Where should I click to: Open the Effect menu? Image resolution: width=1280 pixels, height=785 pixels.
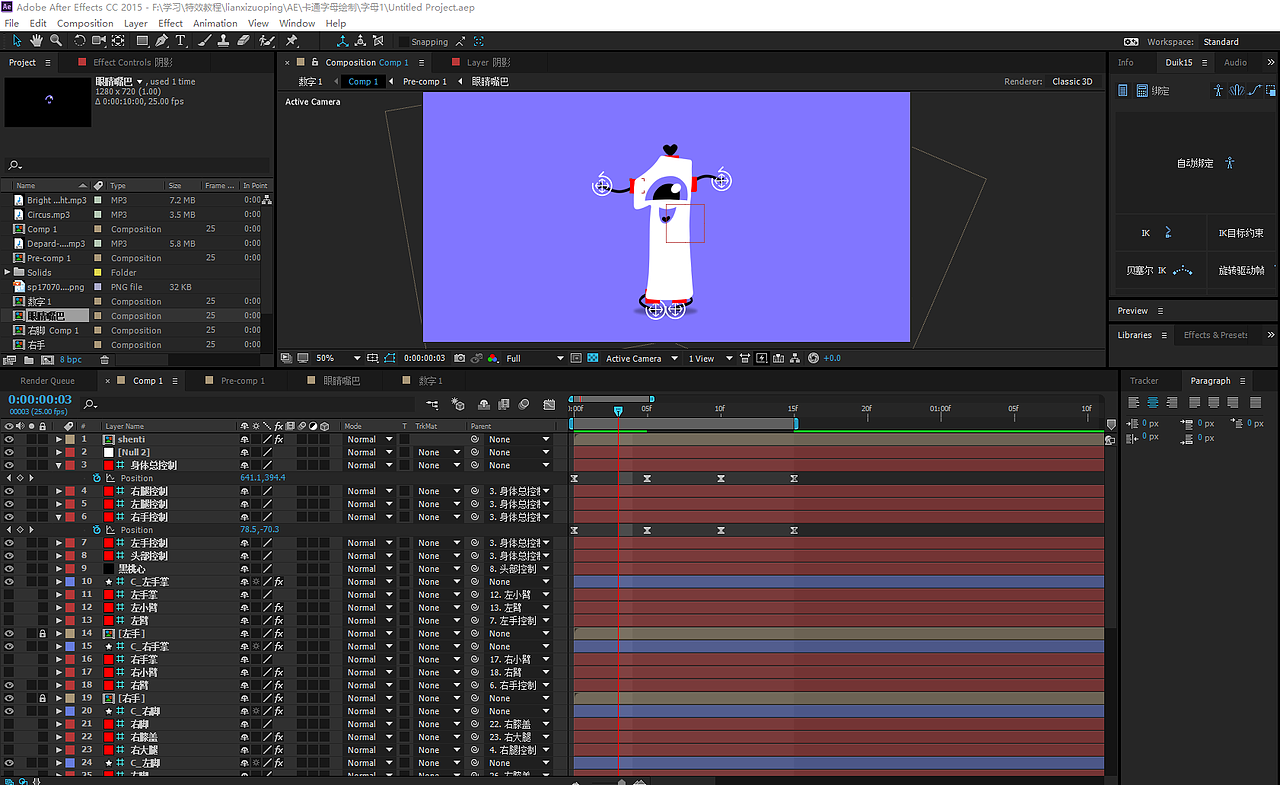click(170, 23)
